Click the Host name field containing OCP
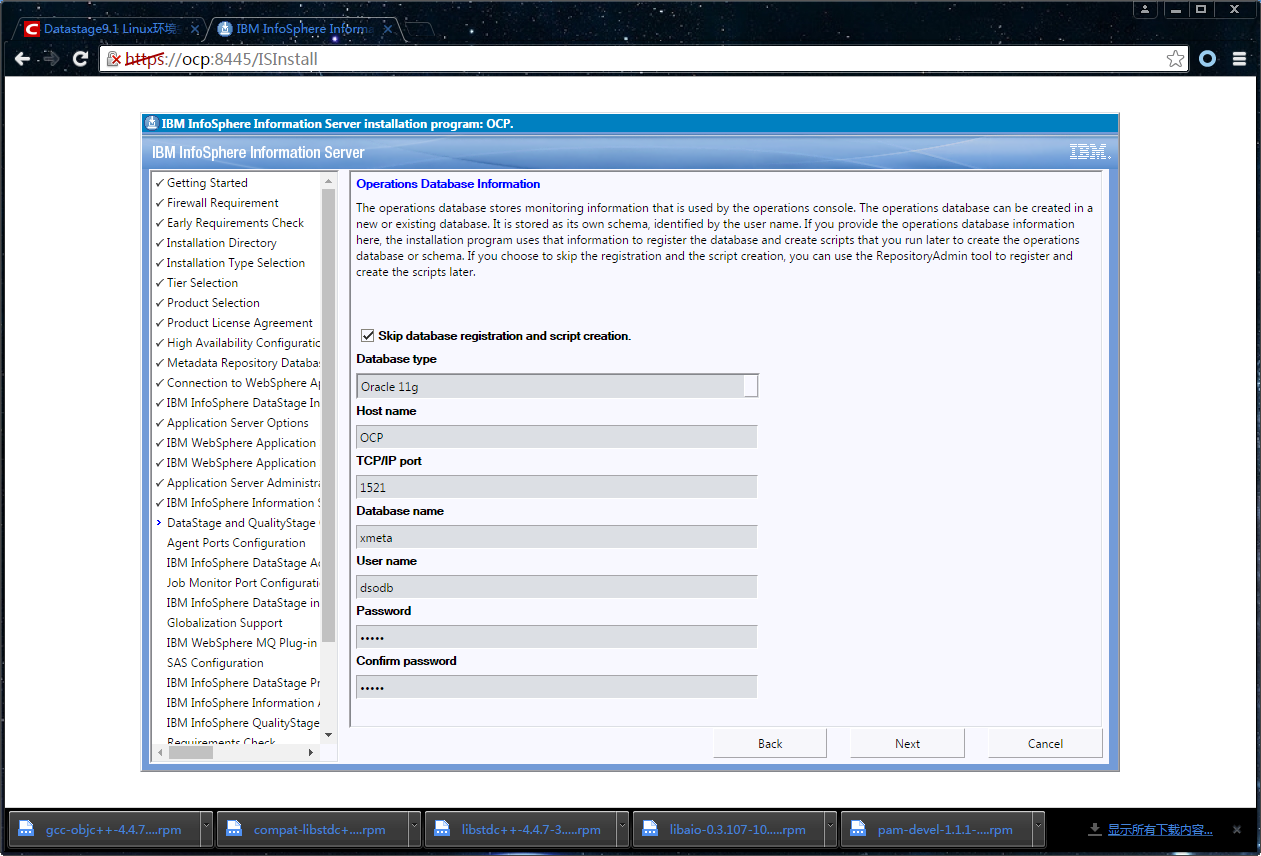Screen dimensions: 1261x856 click(556, 437)
